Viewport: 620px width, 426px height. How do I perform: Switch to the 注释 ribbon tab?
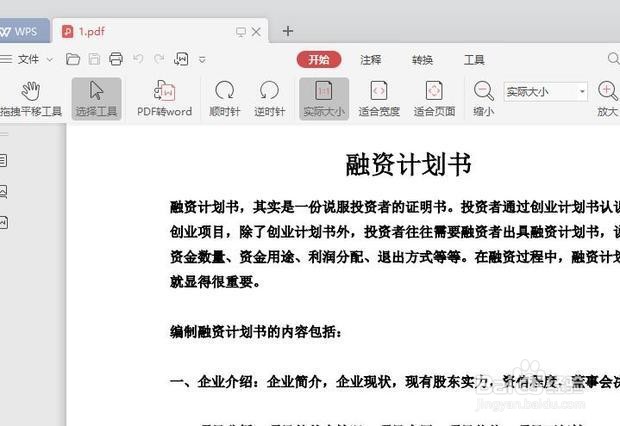tap(370, 60)
